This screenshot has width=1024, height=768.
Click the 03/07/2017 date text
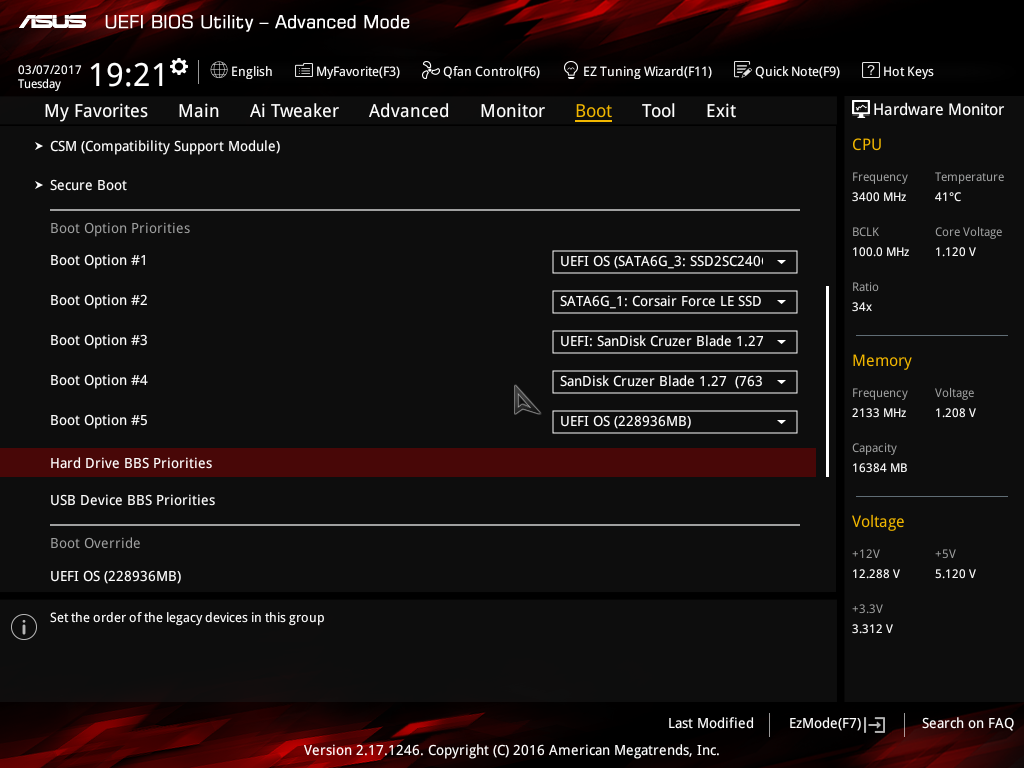click(x=50, y=70)
